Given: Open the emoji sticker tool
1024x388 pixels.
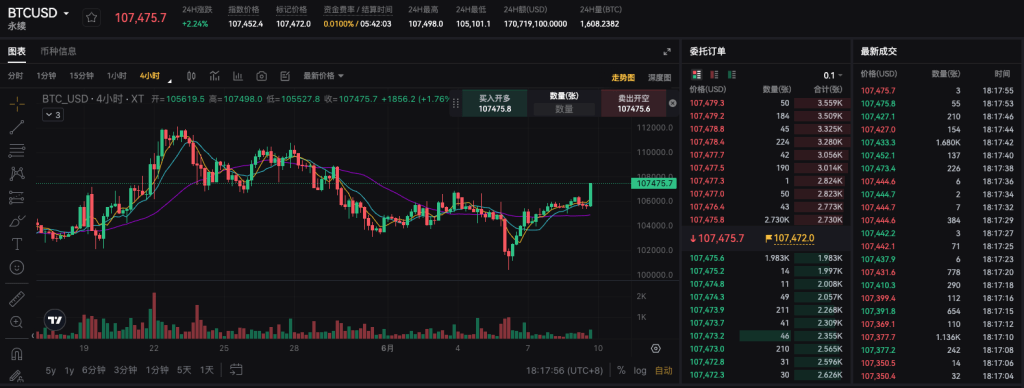Looking at the screenshot, I should point(17,267).
